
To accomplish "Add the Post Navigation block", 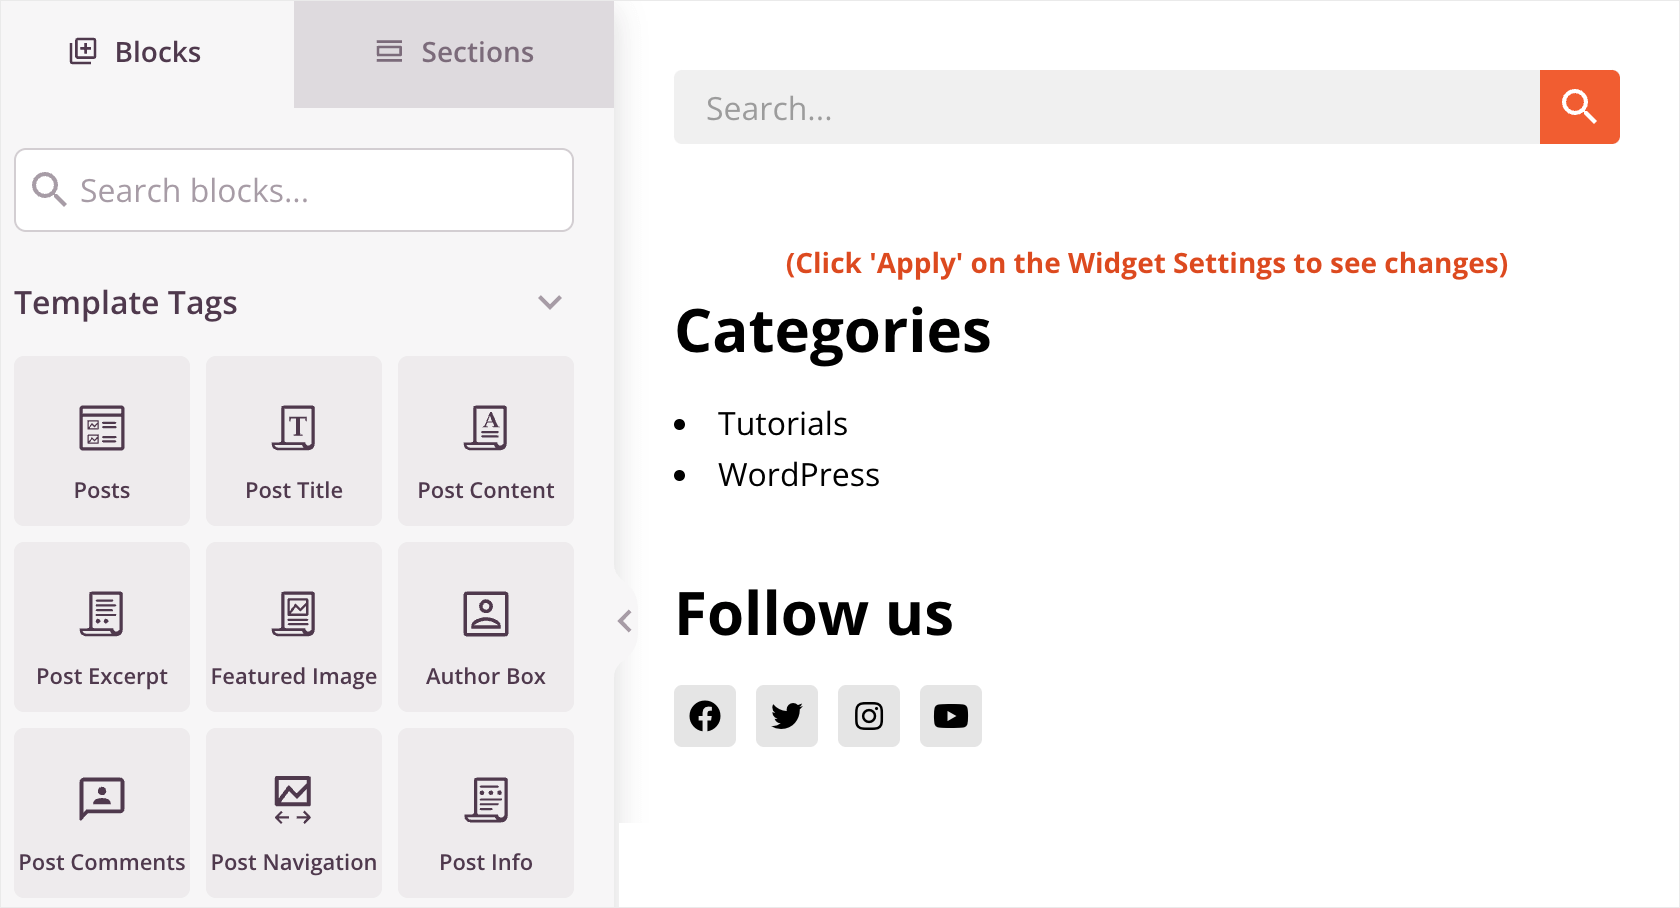I will pyautogui.click(x=294, y=813).
